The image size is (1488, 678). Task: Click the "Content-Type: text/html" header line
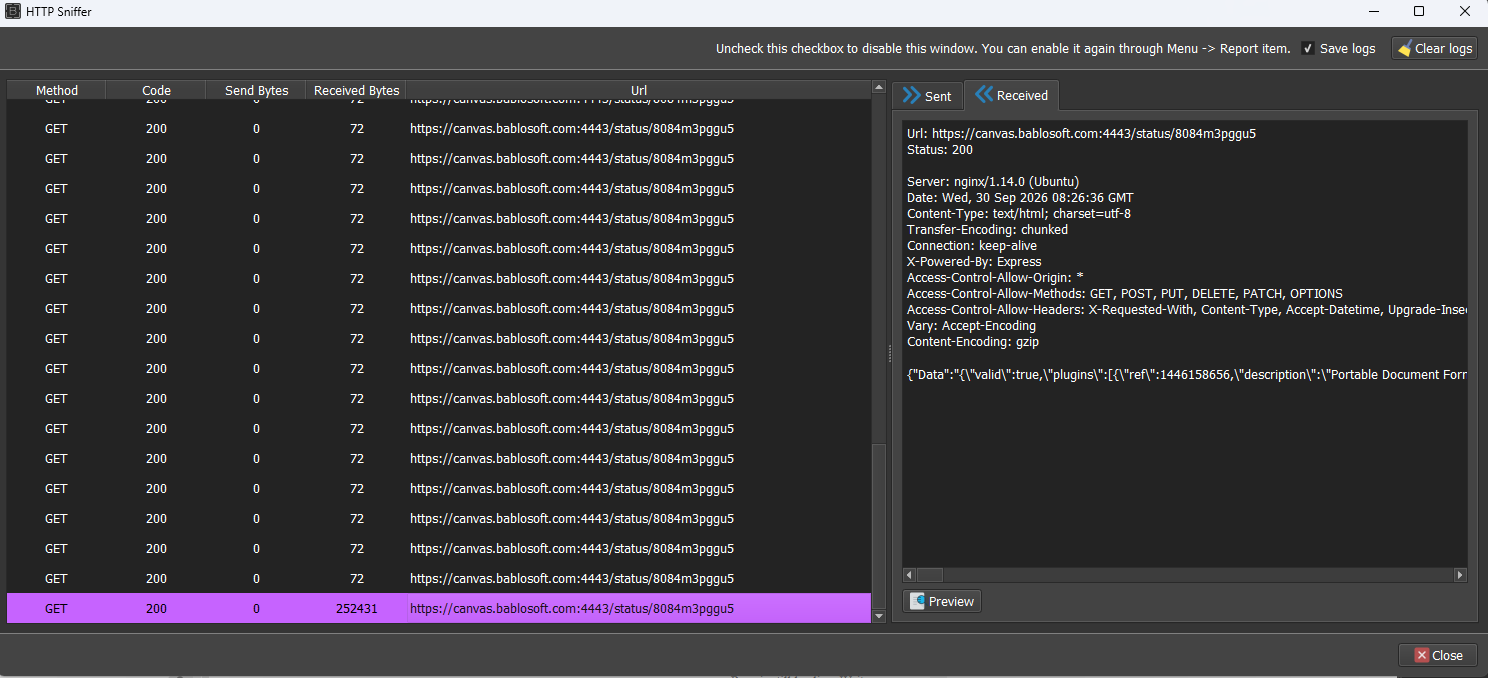pos(1018,214)
